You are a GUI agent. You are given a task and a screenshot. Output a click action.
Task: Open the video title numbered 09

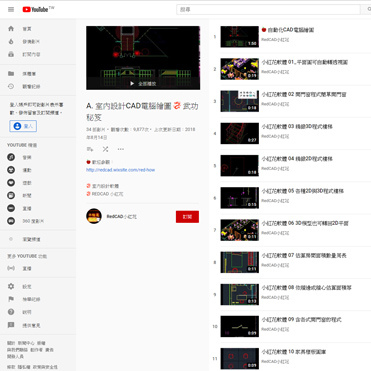(301, 320)
